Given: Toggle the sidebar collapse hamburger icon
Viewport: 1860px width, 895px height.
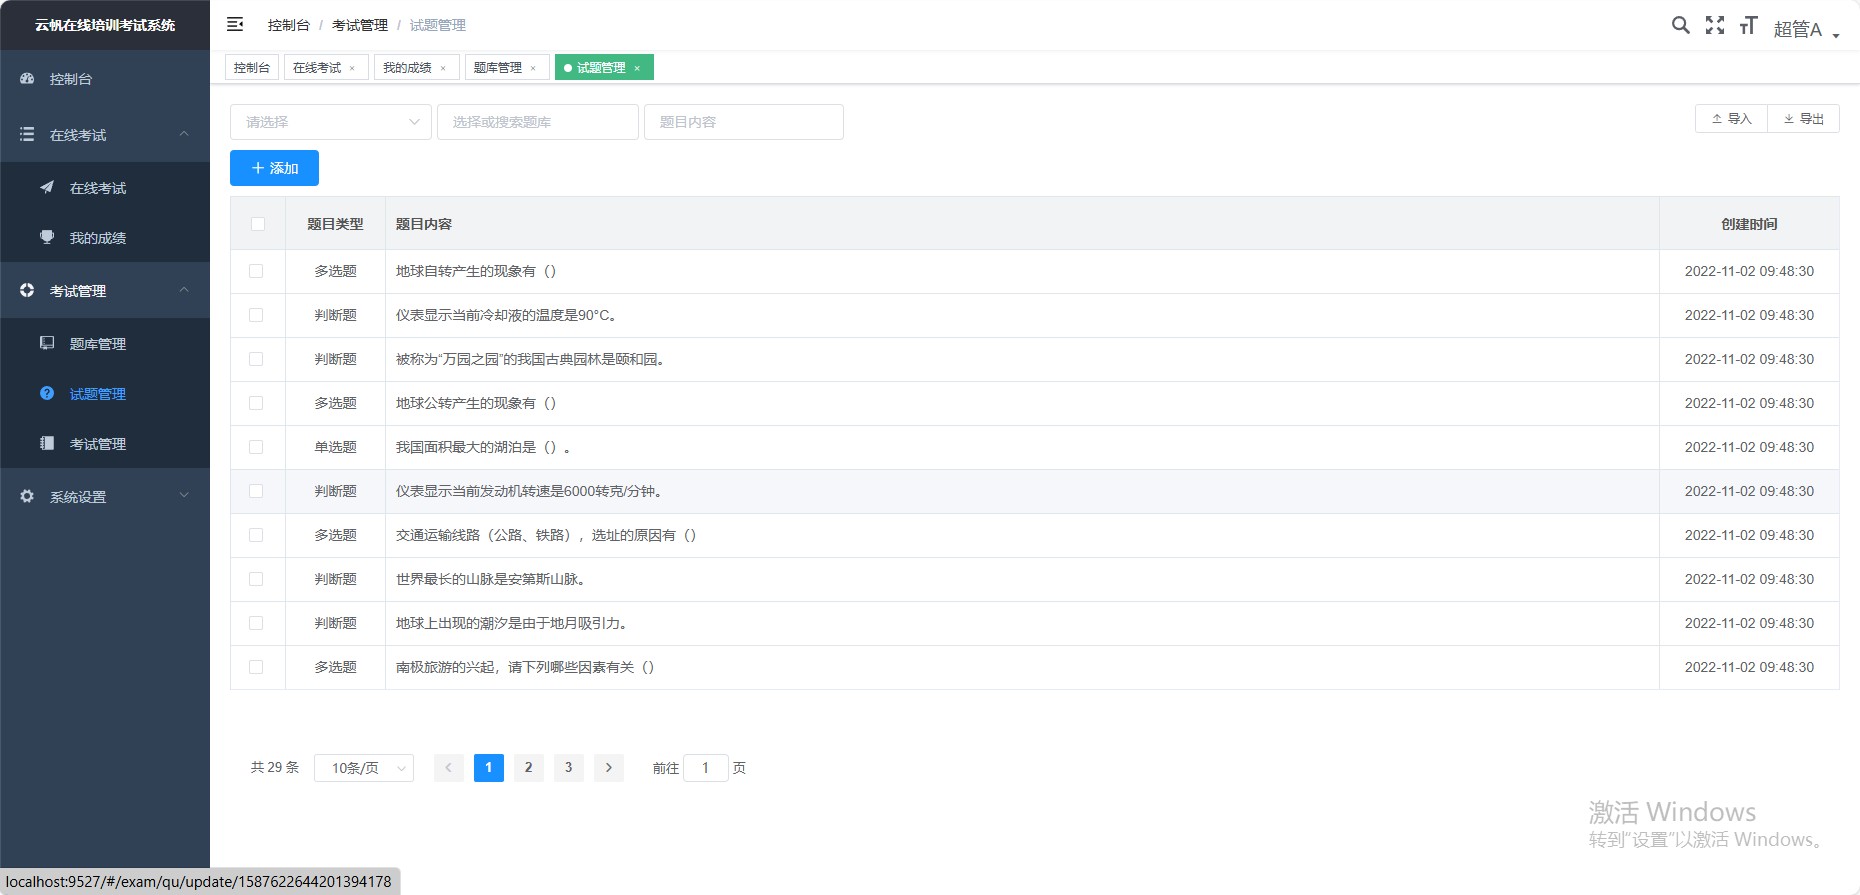Looking at the screenshot, I should pos(235,24).
